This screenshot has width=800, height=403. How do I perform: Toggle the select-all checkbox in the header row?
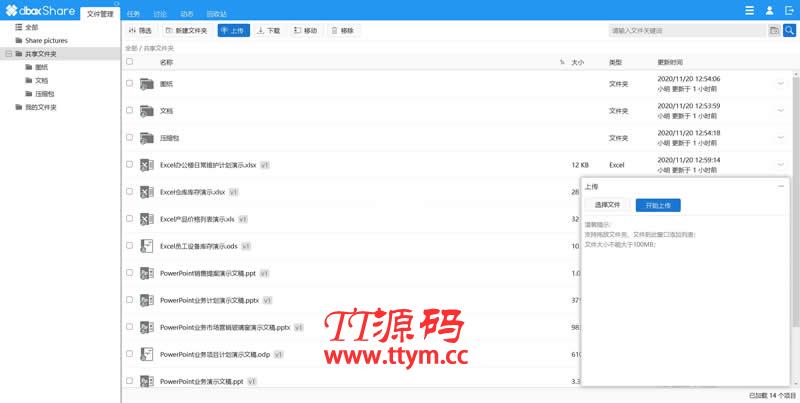click(x=130, y=62)
